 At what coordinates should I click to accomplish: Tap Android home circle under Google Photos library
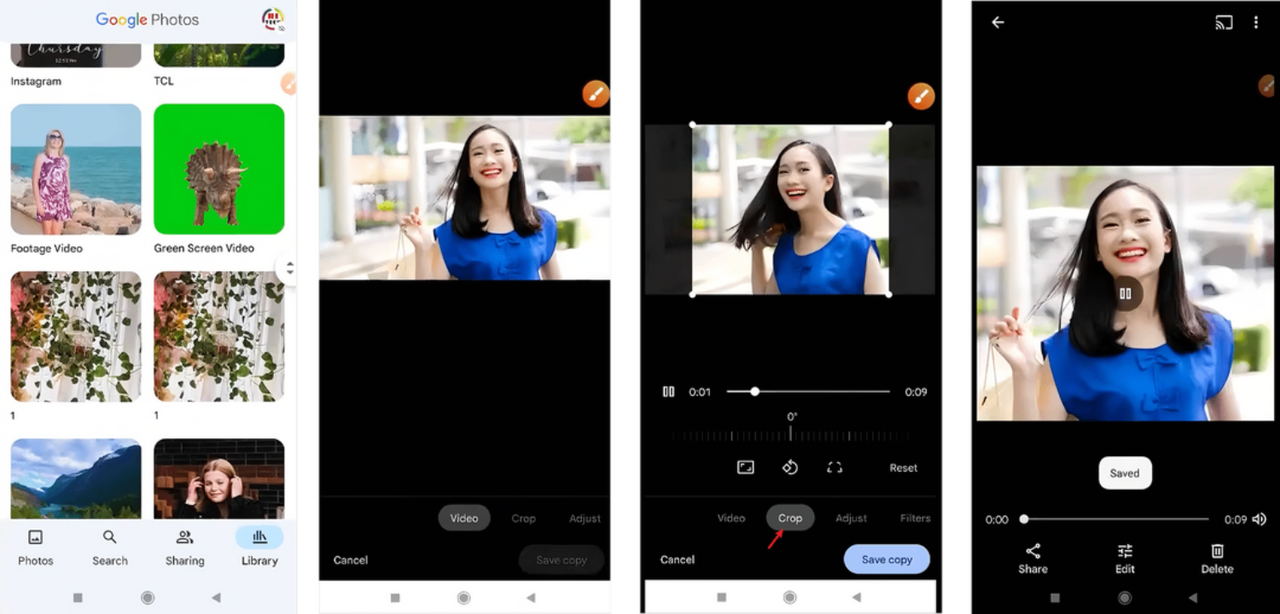[148, 597]
